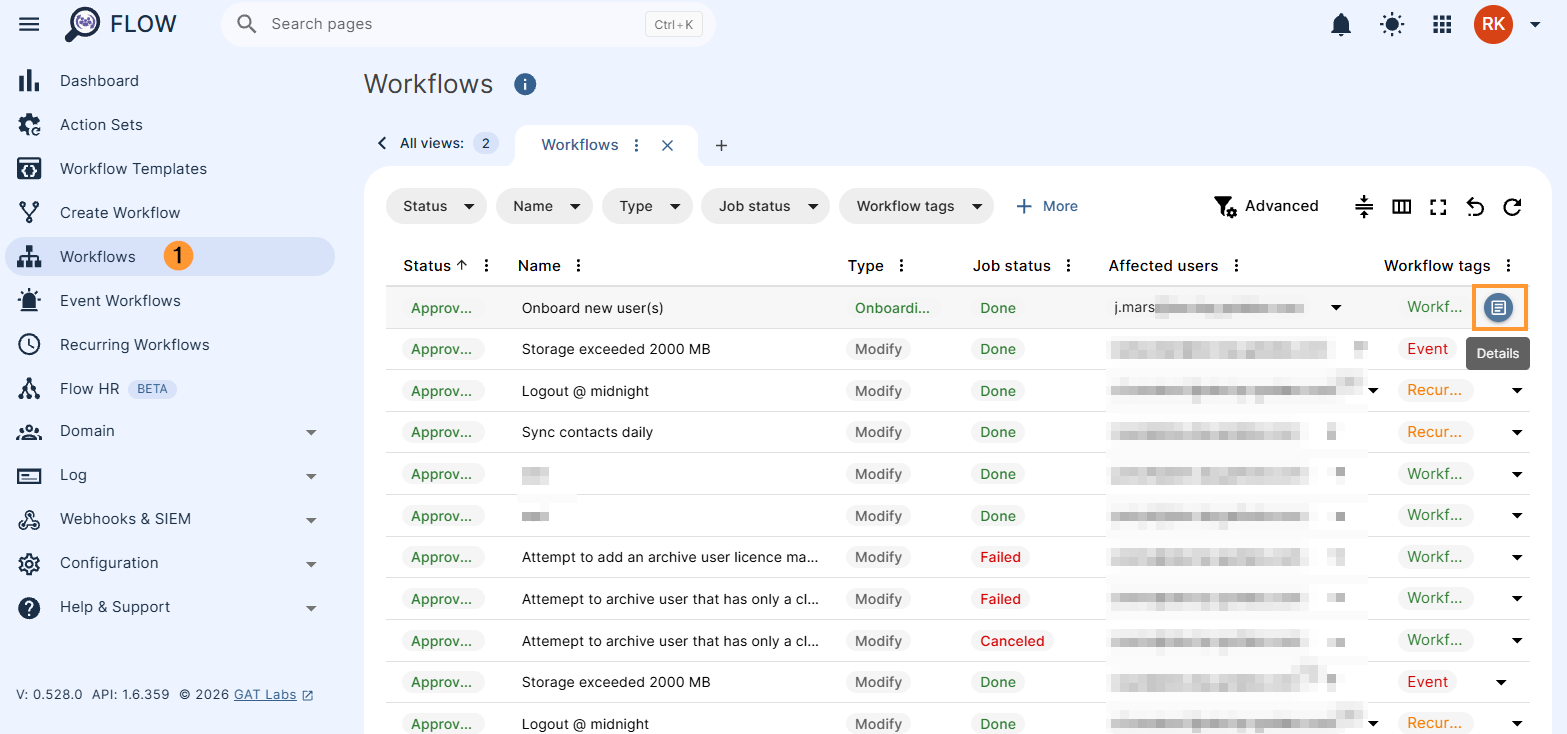This screenshot has height=734, width=1567.
Task: Open the column chooser icon
Action: [1402, 207]
